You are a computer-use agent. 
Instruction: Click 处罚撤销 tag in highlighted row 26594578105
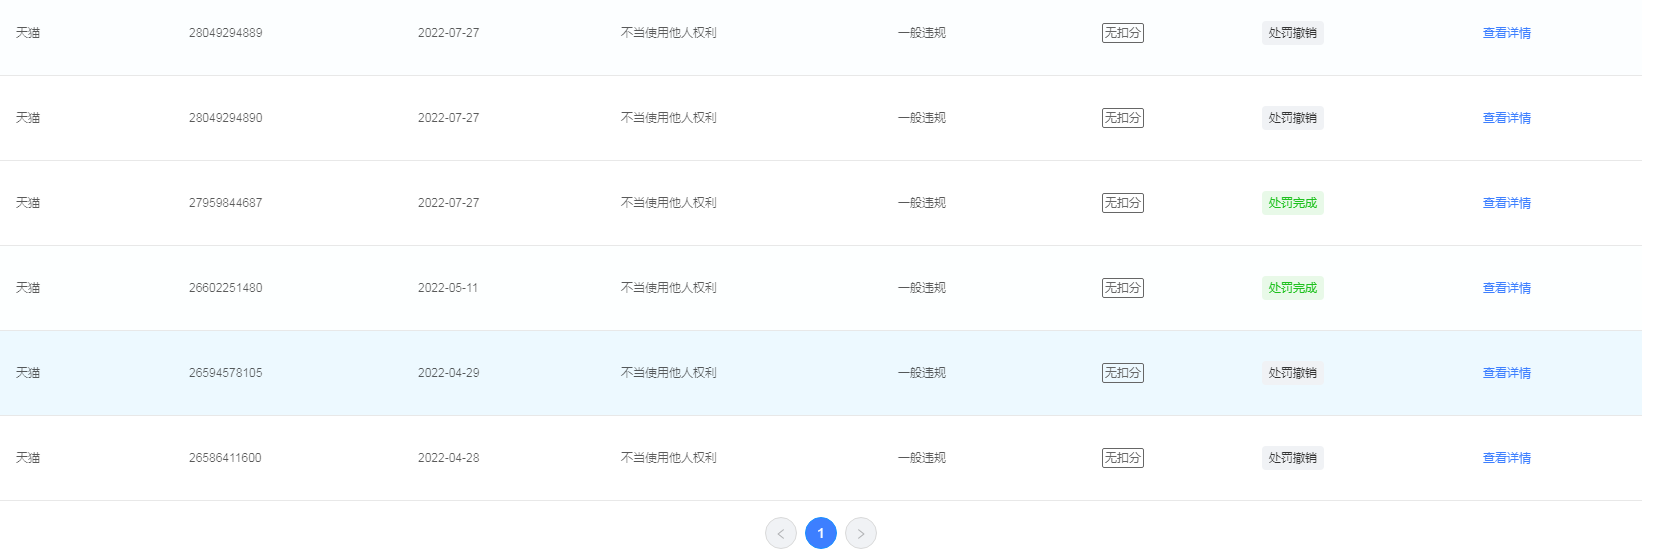click(1292, 373)
